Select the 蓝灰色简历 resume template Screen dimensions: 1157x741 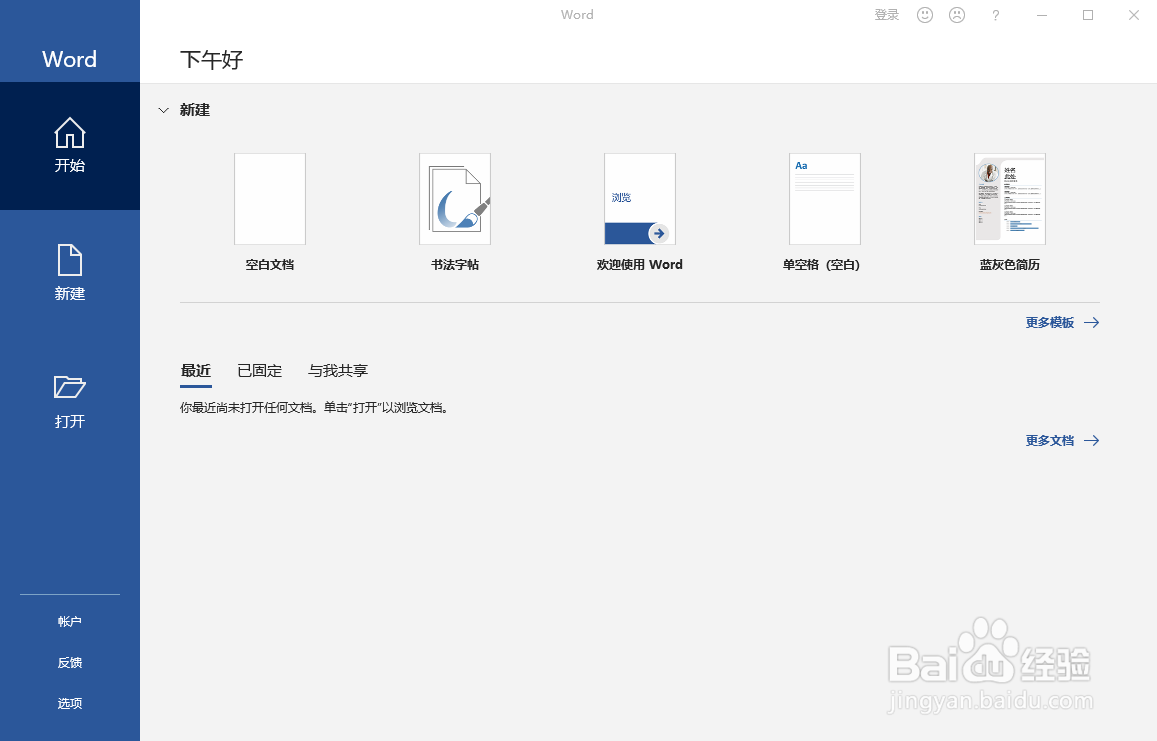[1009, 199]
